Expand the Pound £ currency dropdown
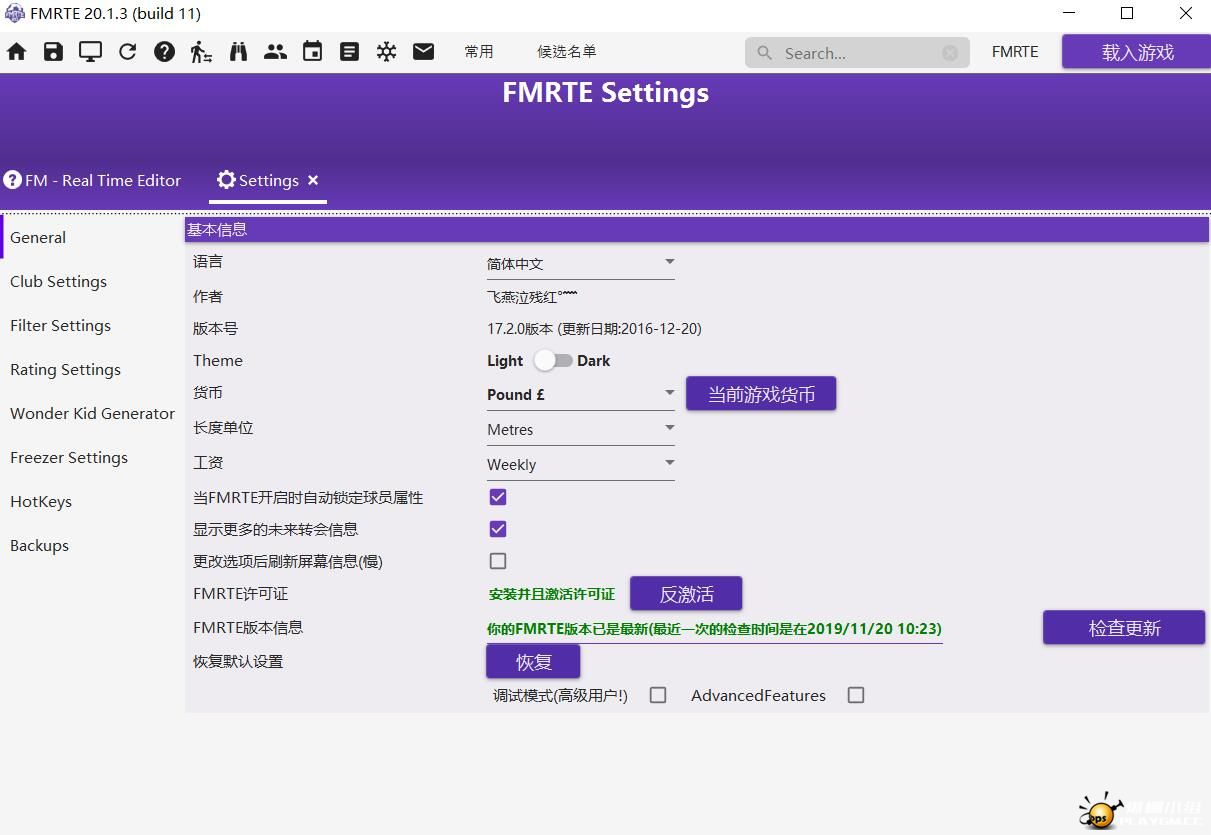 [580, 395]
